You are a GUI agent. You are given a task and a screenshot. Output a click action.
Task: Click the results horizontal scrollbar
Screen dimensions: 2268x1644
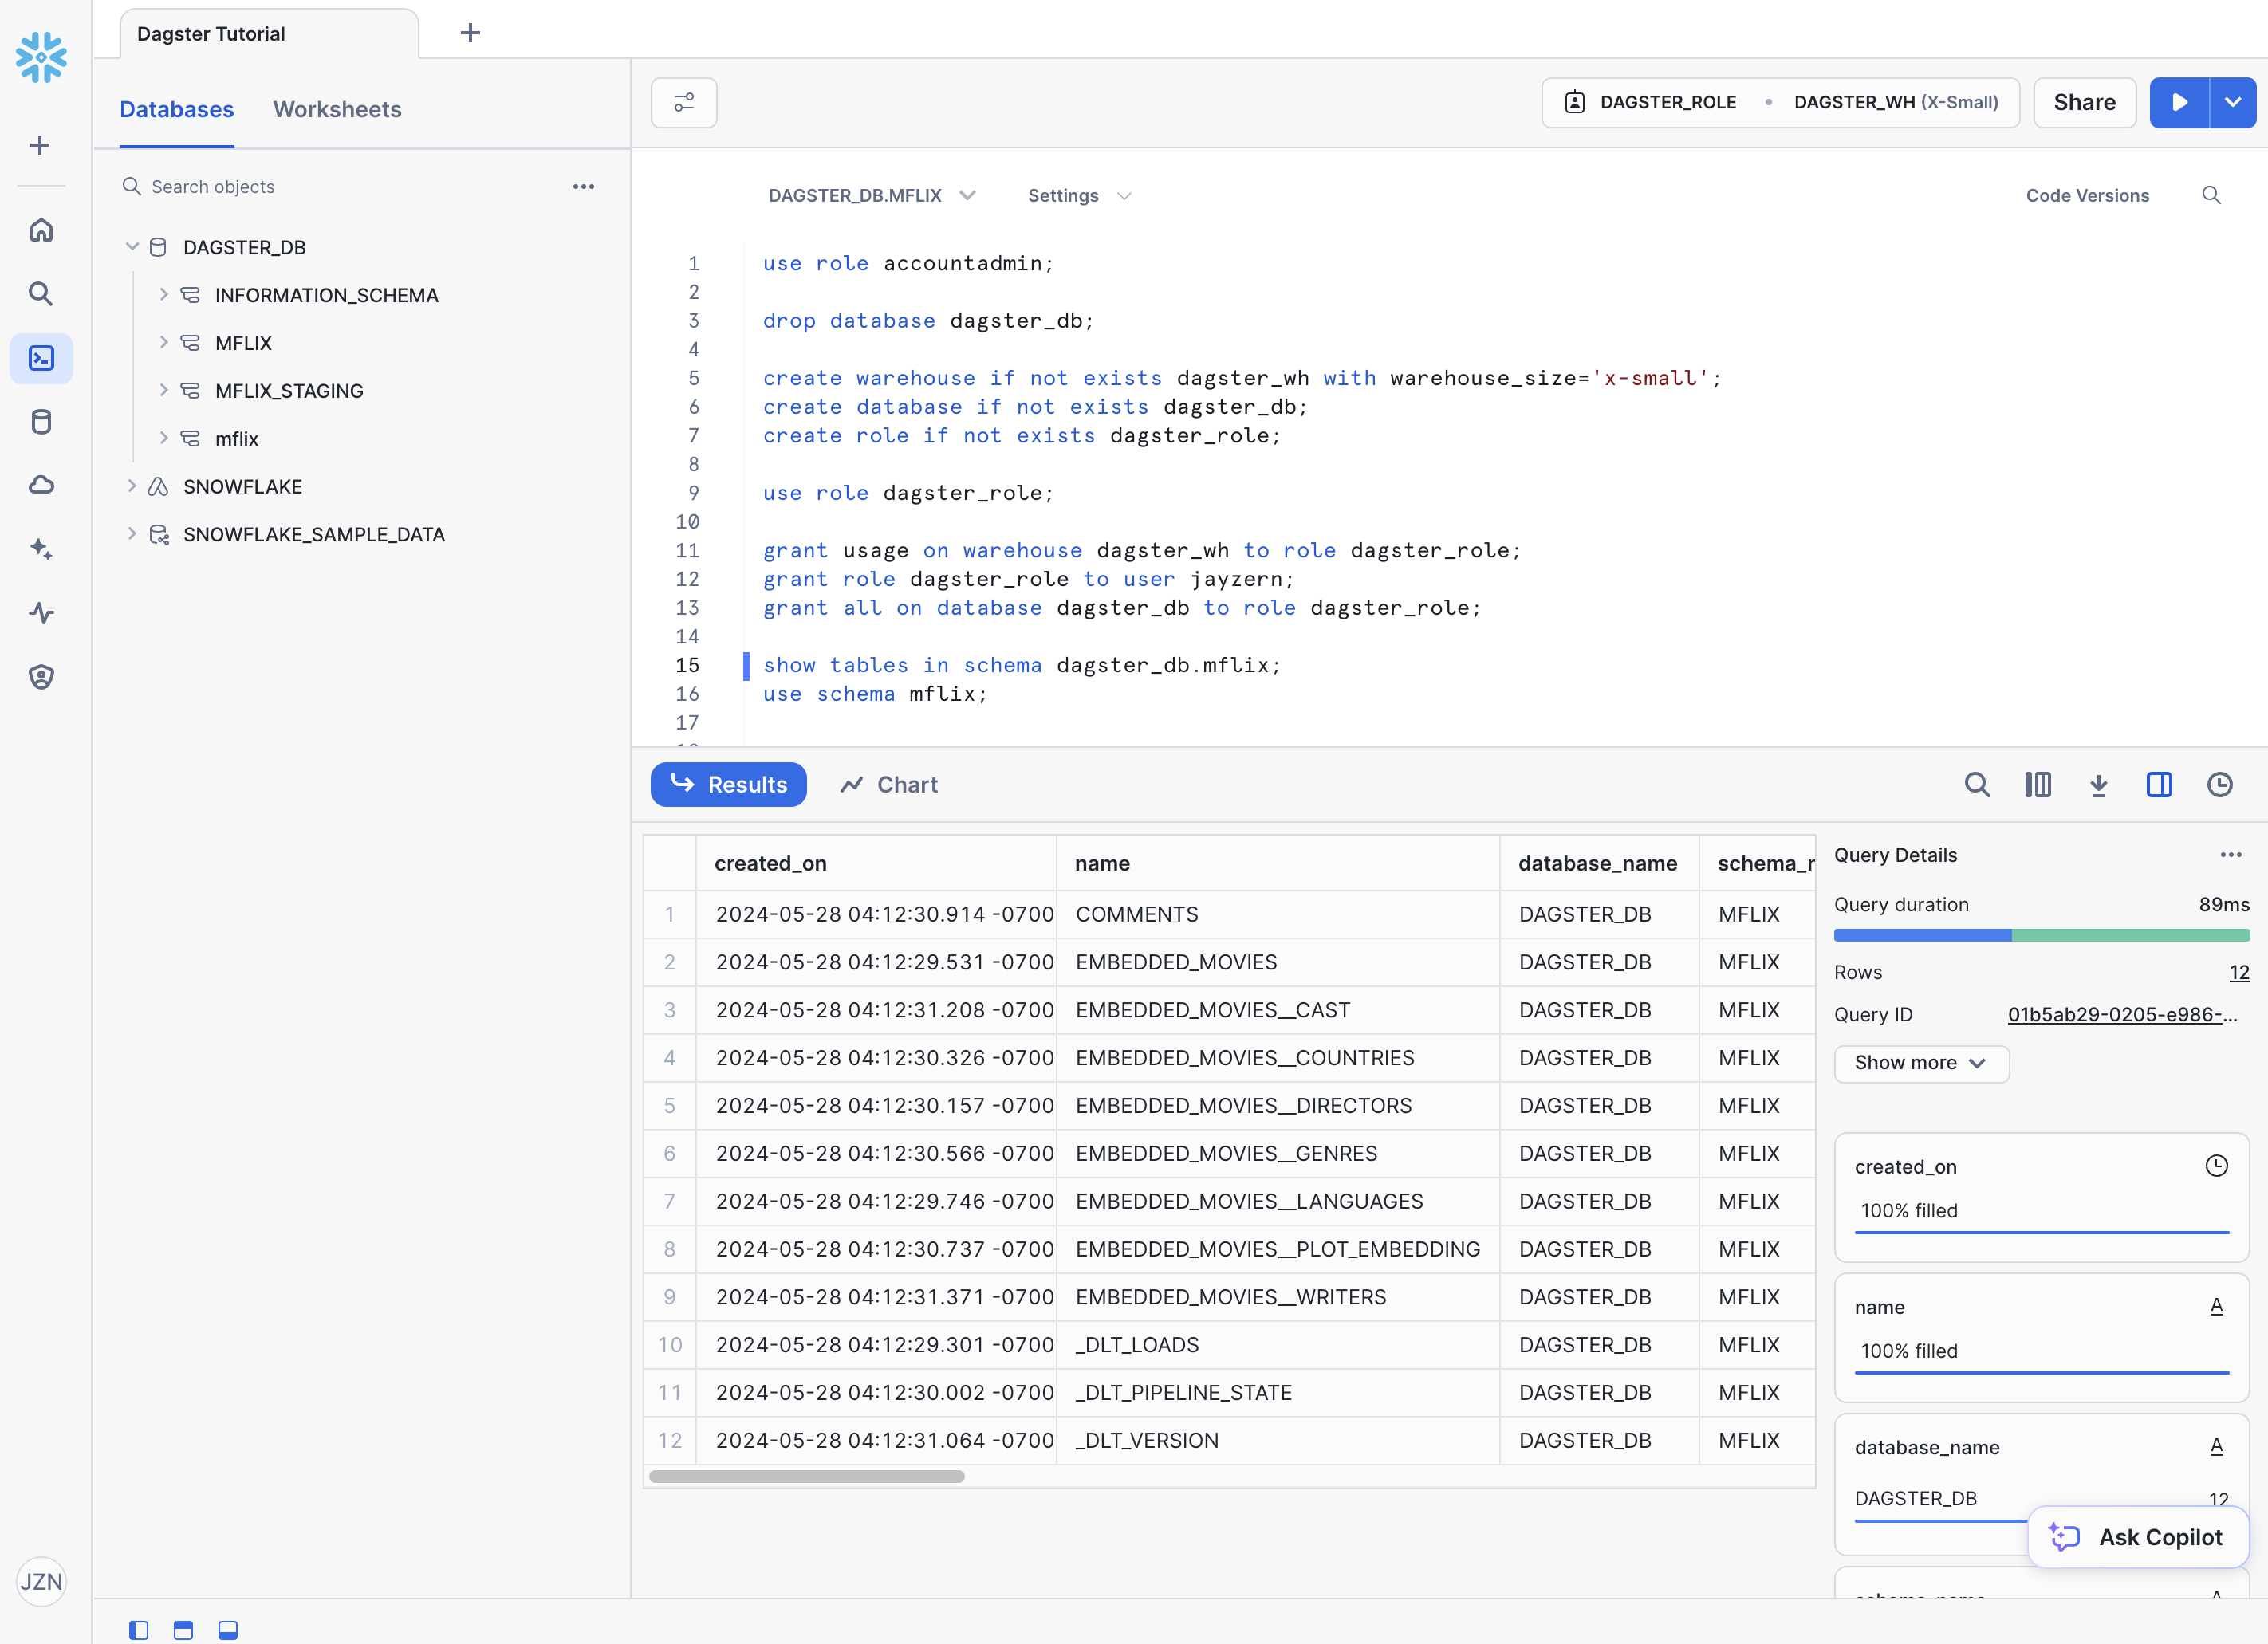(x=806, y=1476)
